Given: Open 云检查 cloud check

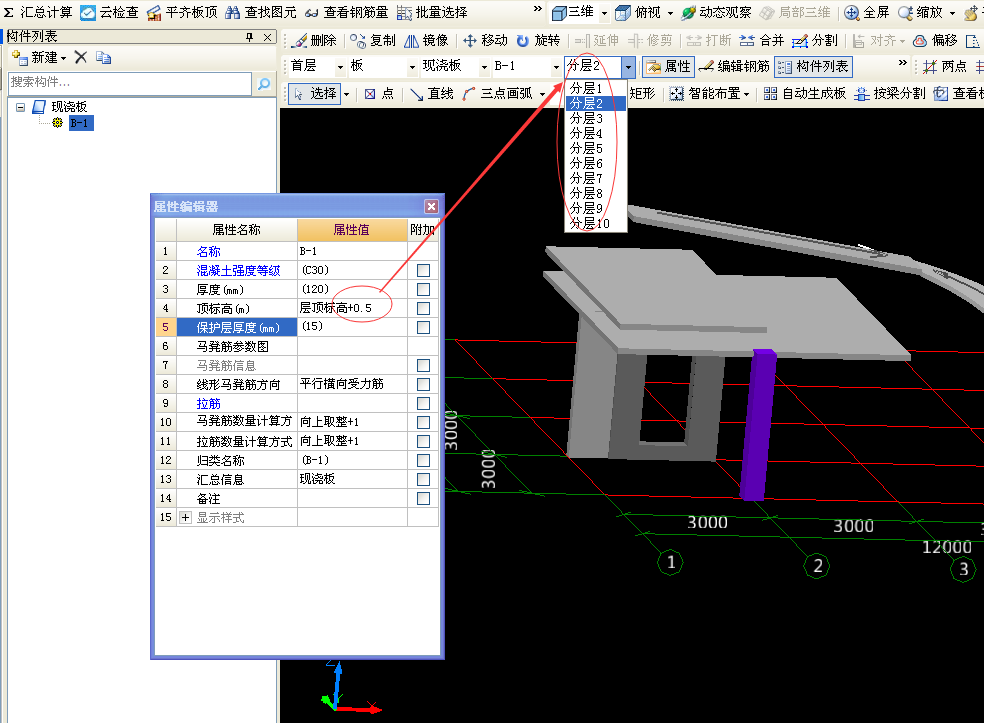Looking at the screenshot, I should [110, 12].
